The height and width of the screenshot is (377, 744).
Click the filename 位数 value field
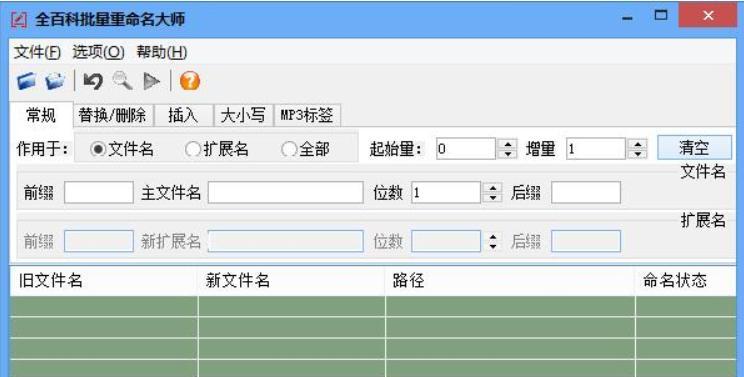446,193
